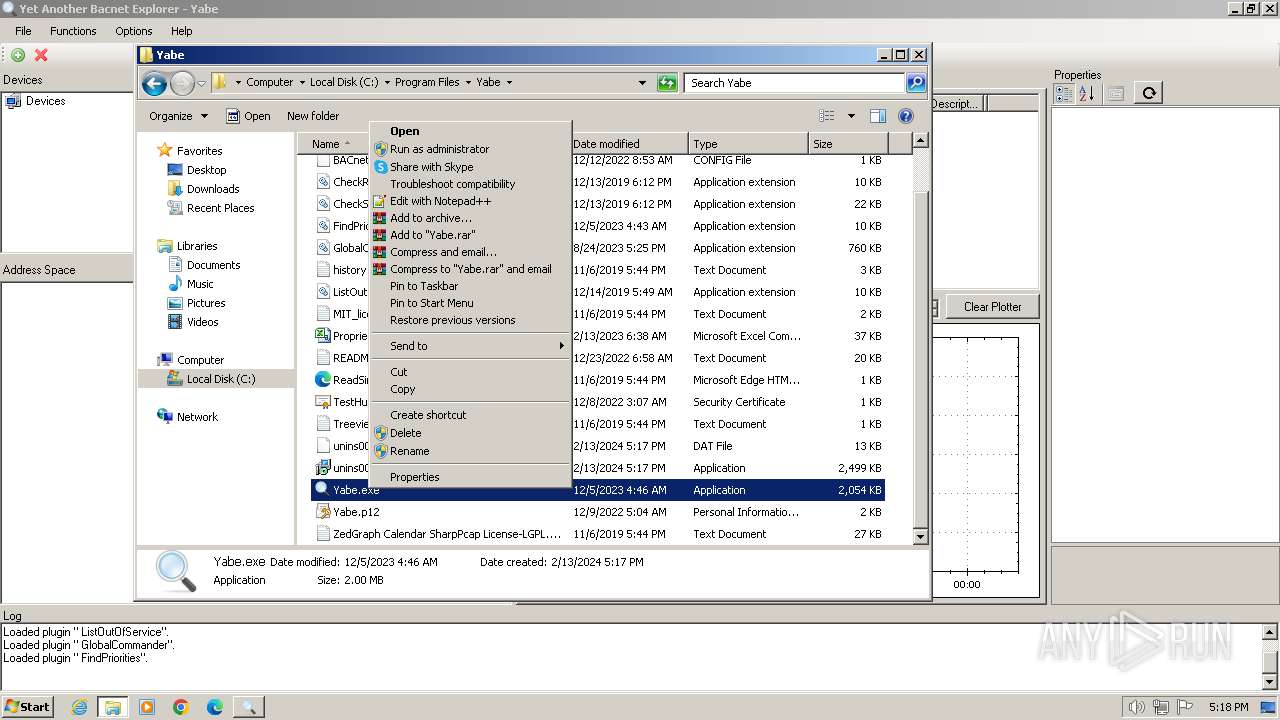
Task: Select the Devices tree node icon
Action: [x=14, y=101]
